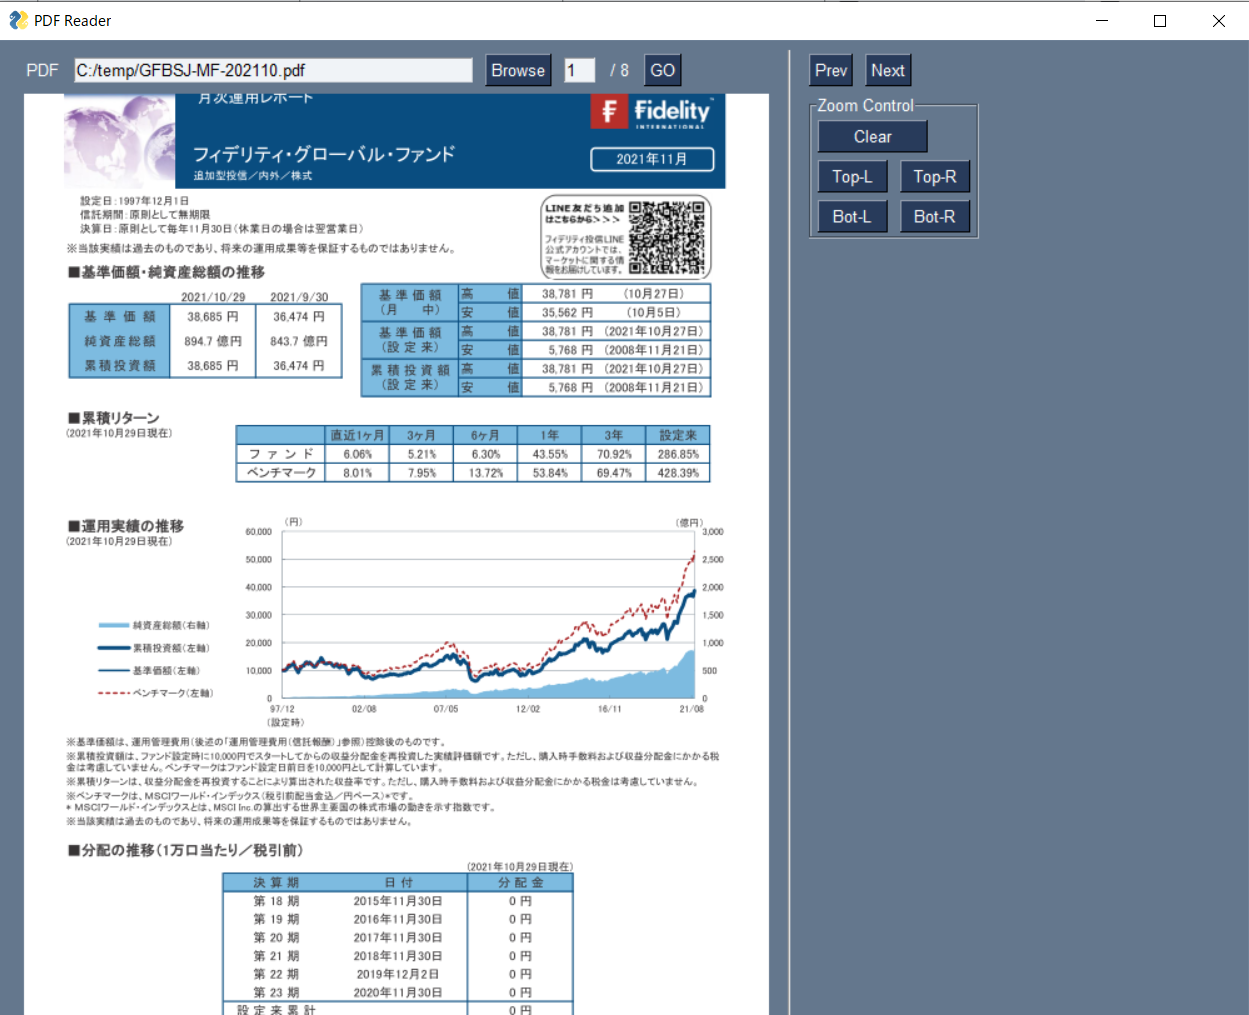1249x1015 pixels.
Task: Close the PDF Reader window
Action: click(x=1219, y=20)
